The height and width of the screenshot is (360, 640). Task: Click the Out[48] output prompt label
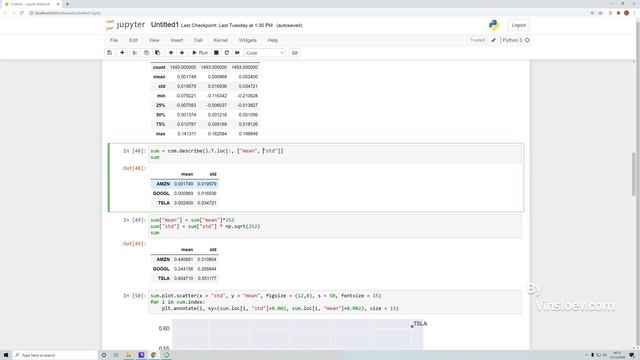point(134,168)
